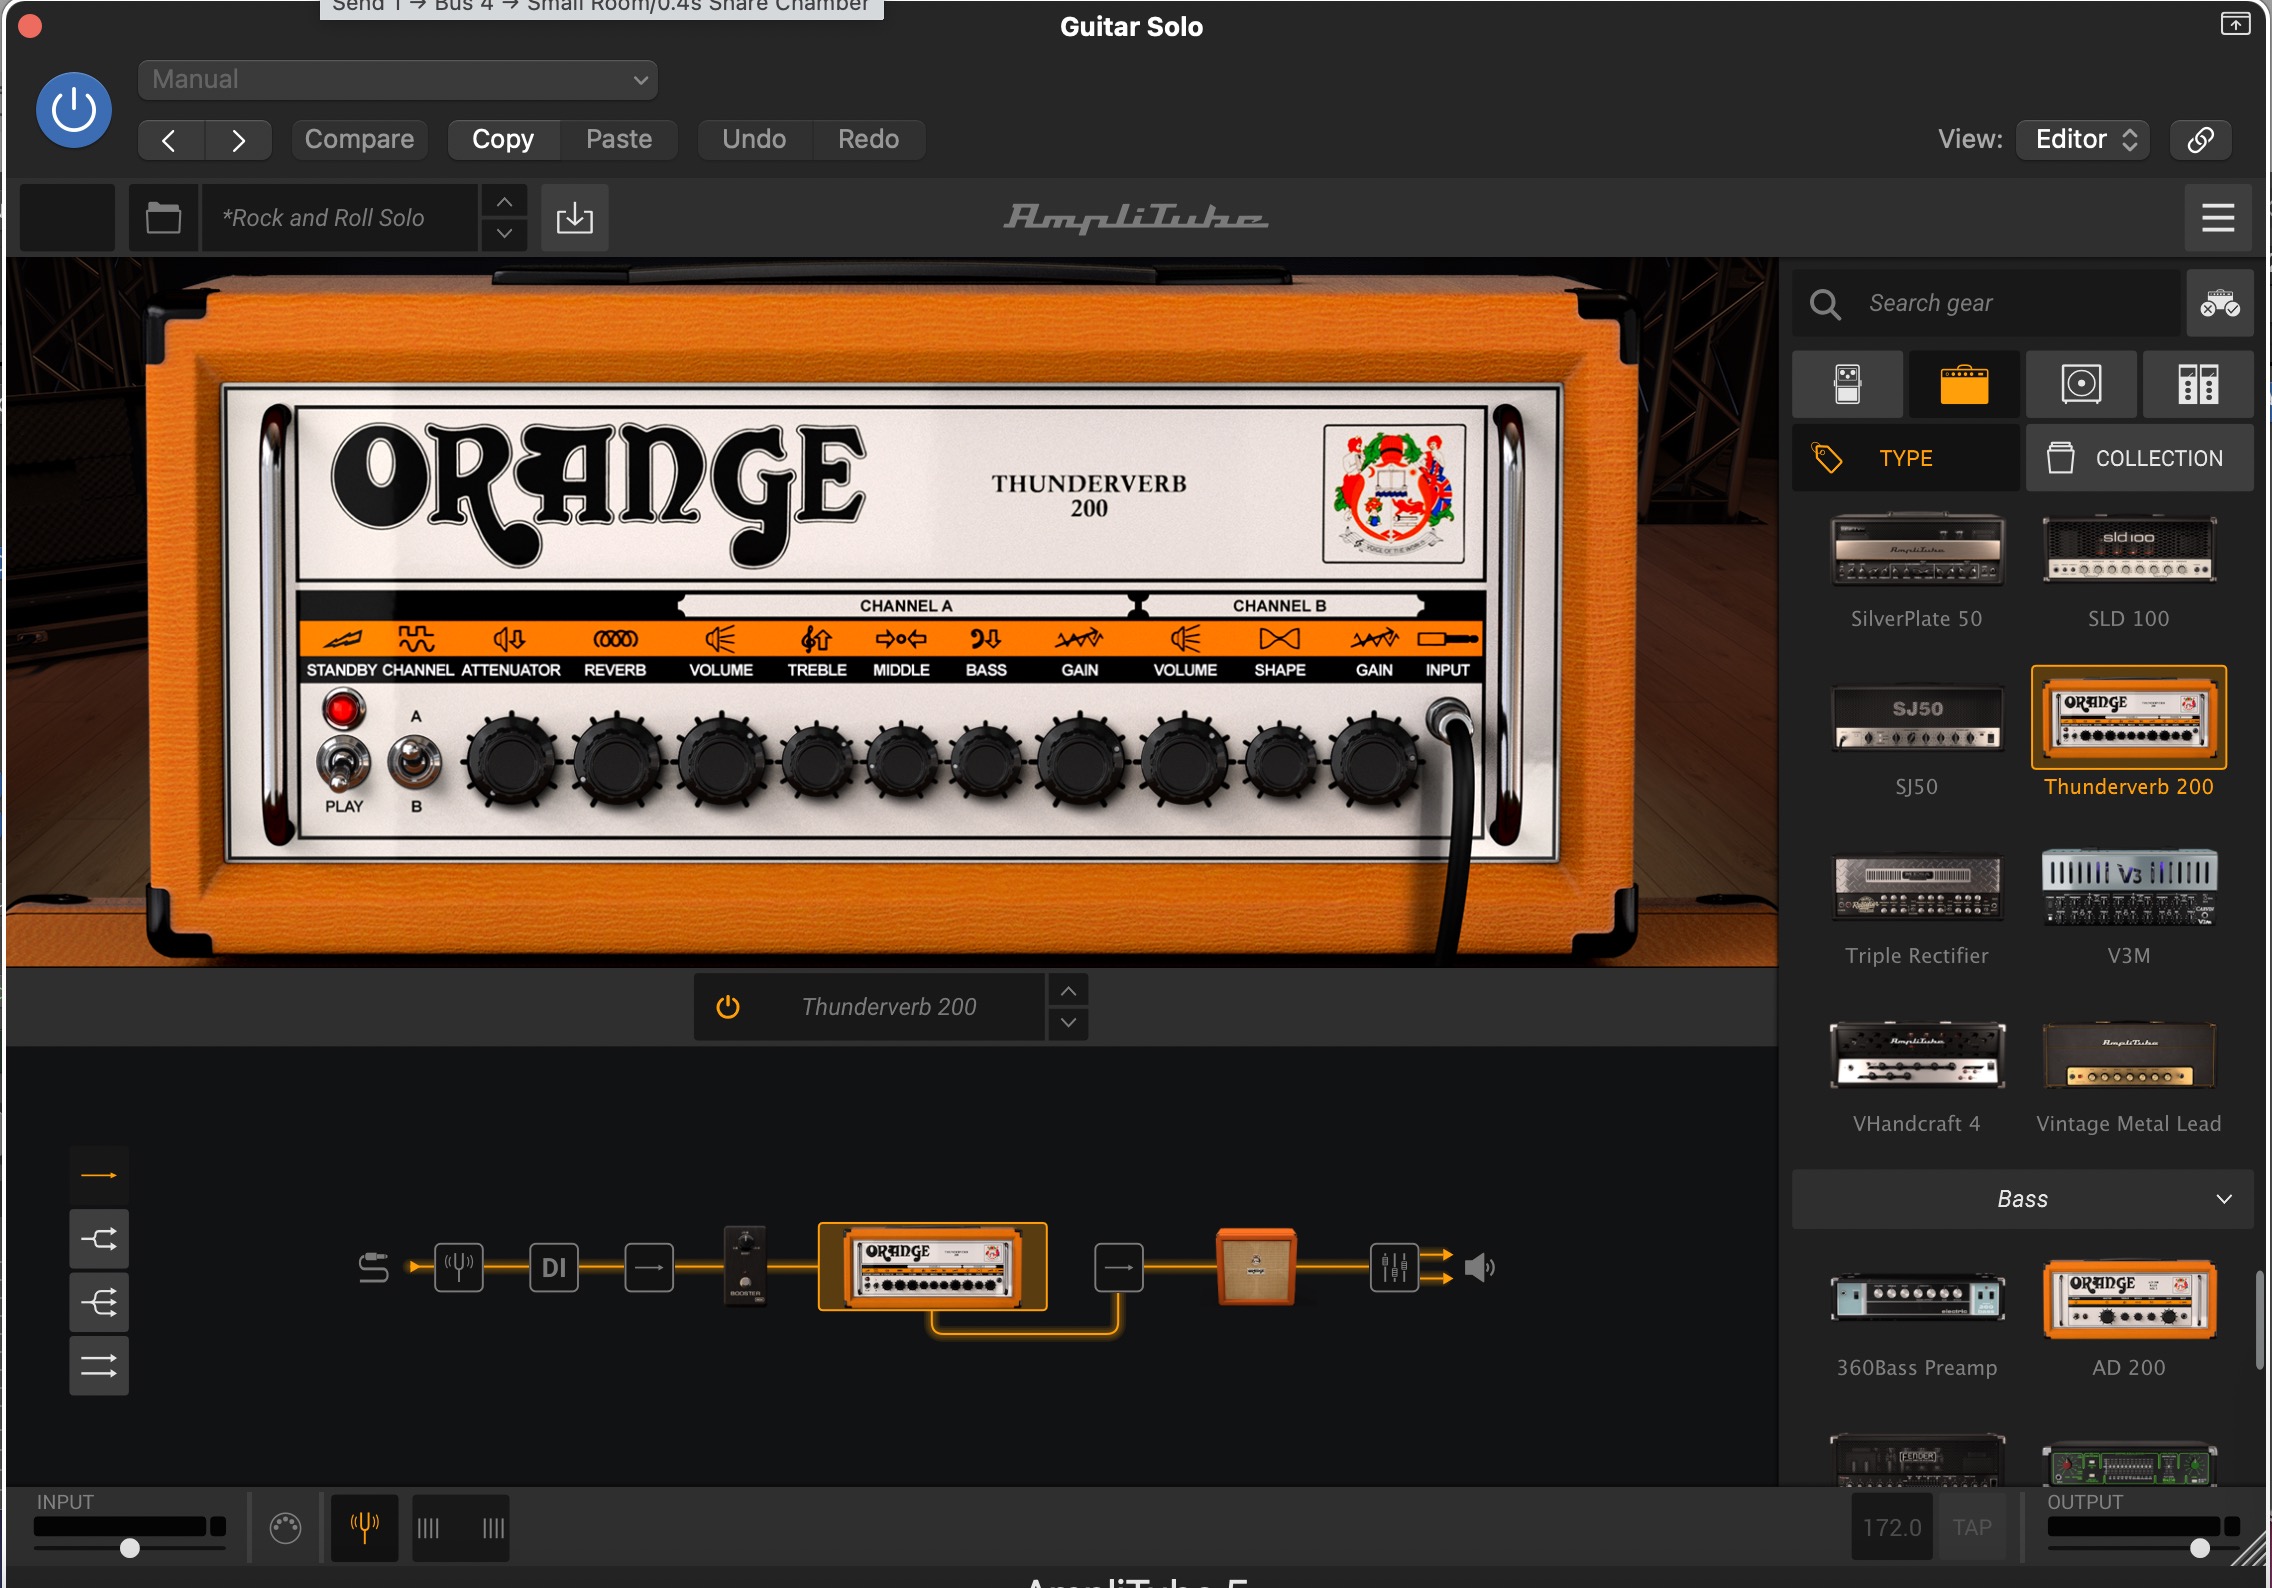The height and width of the screenshot is (1588, 2272).
Task: Open the View Editor dropdown
Action: 2084,139
